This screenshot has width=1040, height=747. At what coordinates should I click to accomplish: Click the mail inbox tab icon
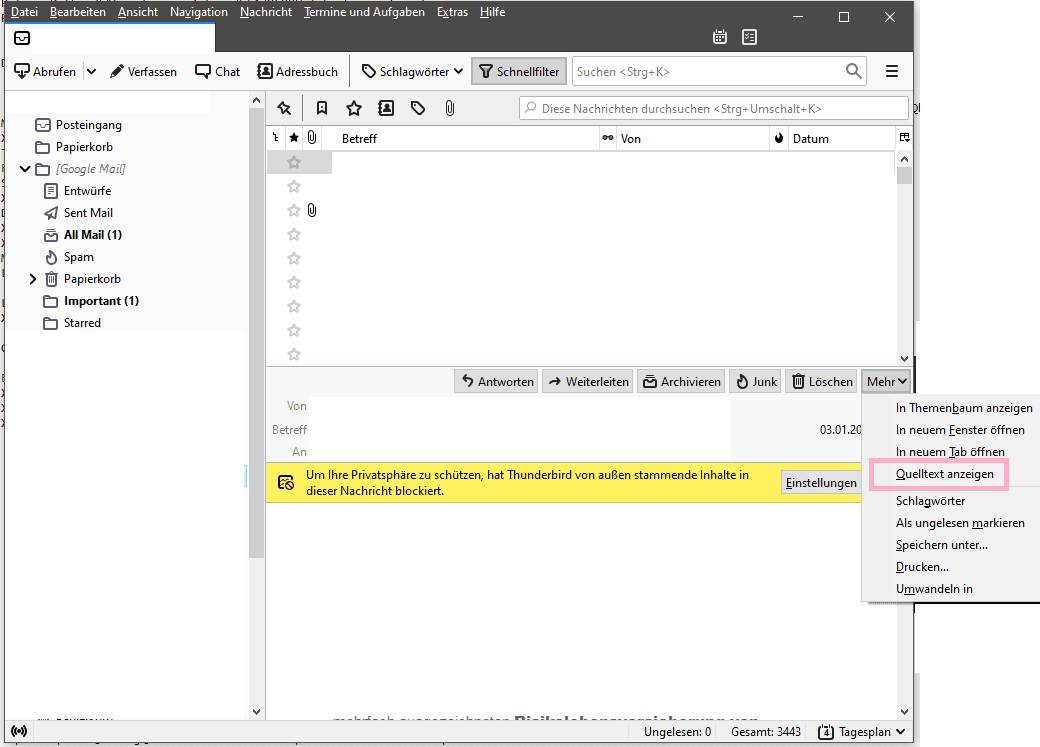[x=22, y=38]
